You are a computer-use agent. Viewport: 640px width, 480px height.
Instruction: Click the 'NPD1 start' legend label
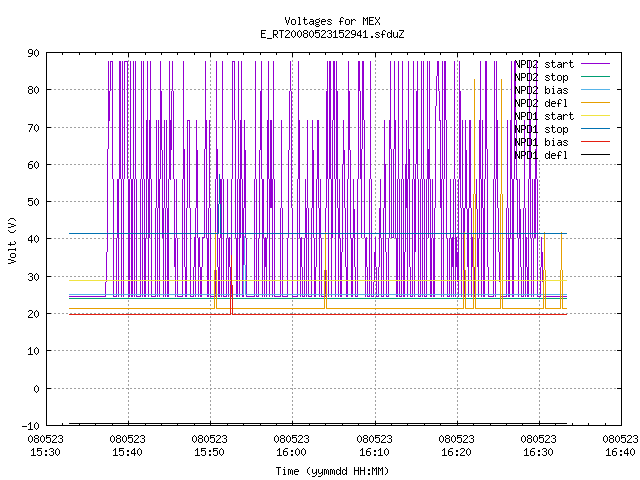coord(544,116)
